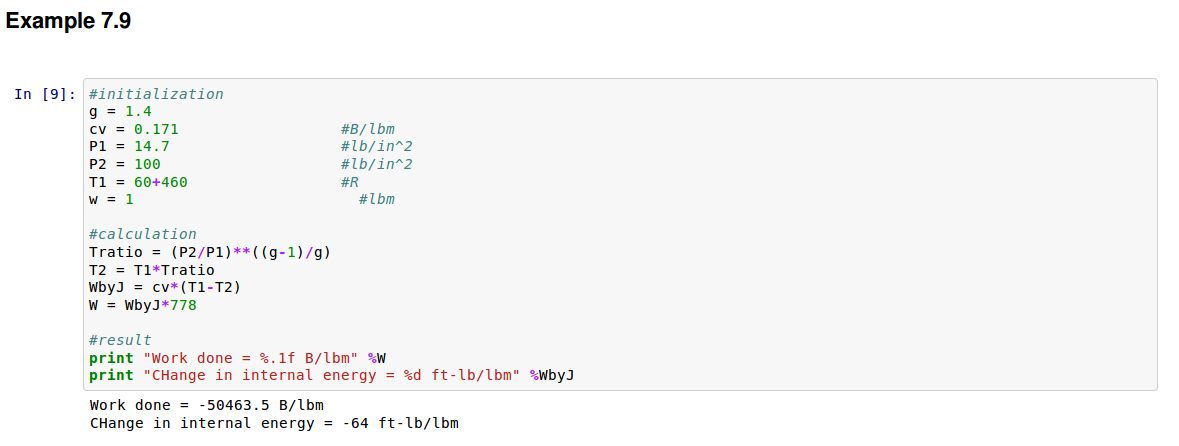Click the P2 = 100 assignment

click(125, 164)
